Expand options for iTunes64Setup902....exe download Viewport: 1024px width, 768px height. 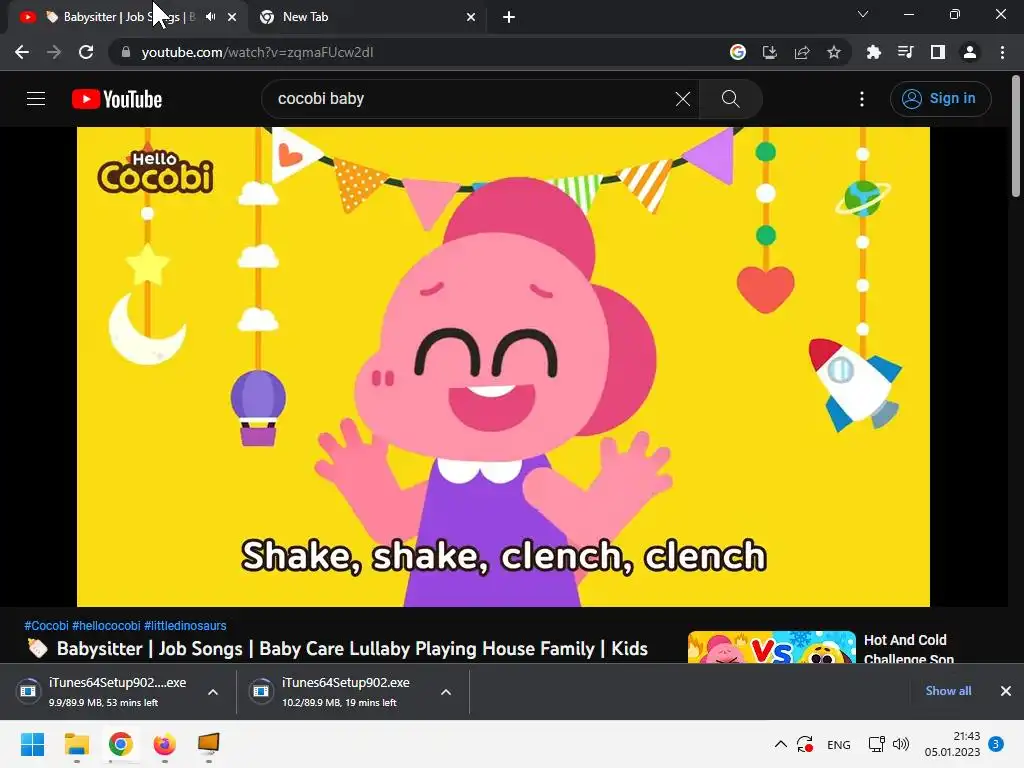[x=213, y=692]
